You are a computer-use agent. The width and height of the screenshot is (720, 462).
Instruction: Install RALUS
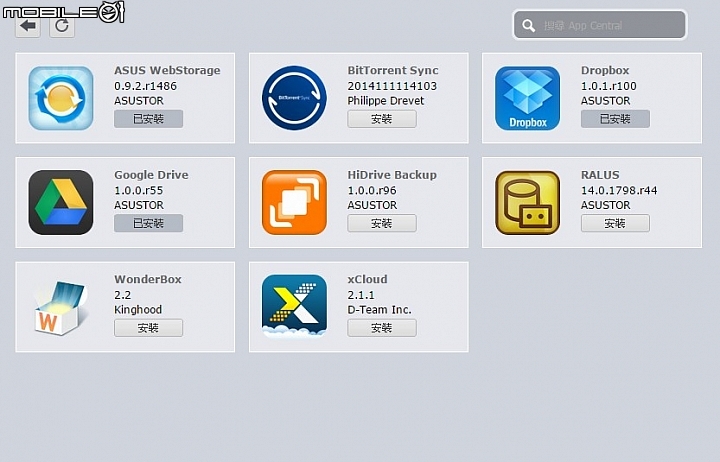615,223
